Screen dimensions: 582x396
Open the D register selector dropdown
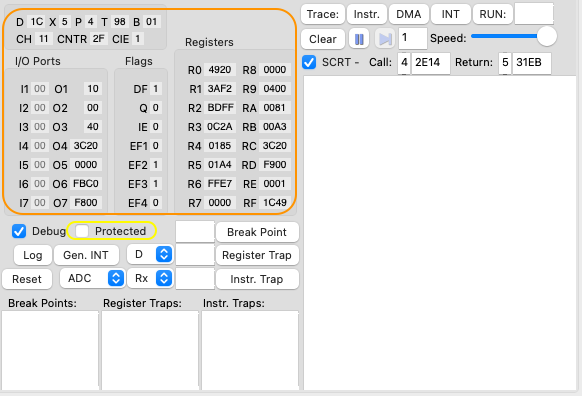click(150, 255)
